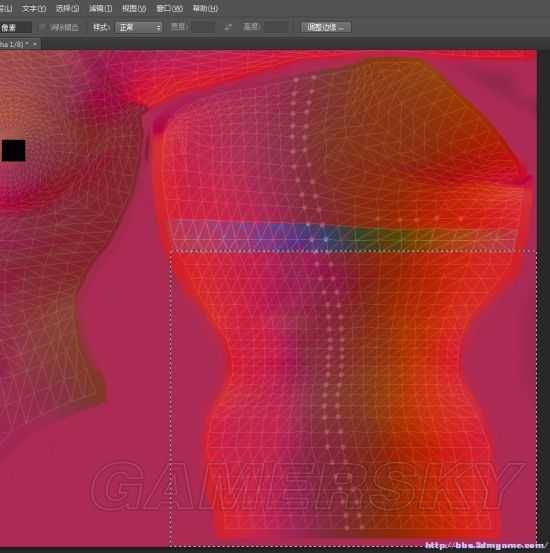Click the black square on the canvas
Image resolution: width=550 pixels, height=553 pixels.
(x=13, y=151)
